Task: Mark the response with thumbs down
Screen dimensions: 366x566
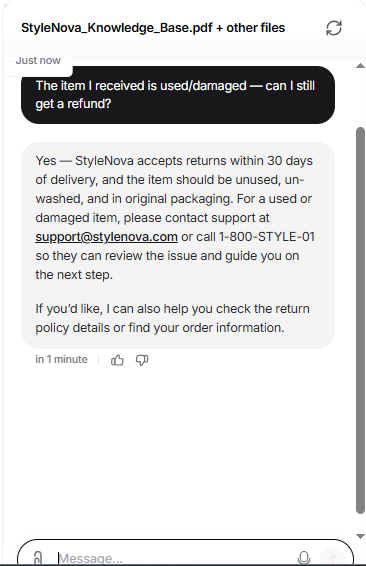Action: pyautogui.click(x=142, y=360)
